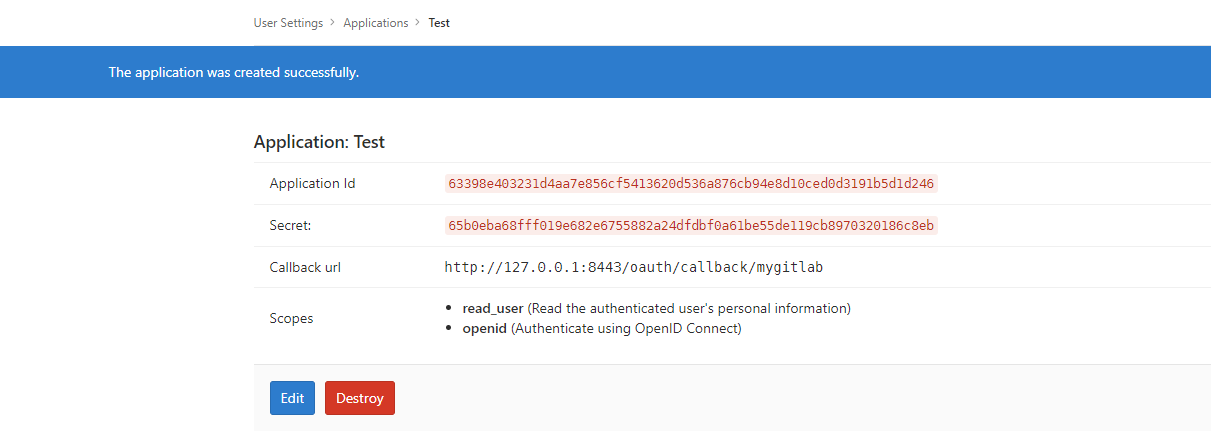Screen dimensions: 1211x435
Task: Click the Scopes row label
Action: tap(291, 318)
